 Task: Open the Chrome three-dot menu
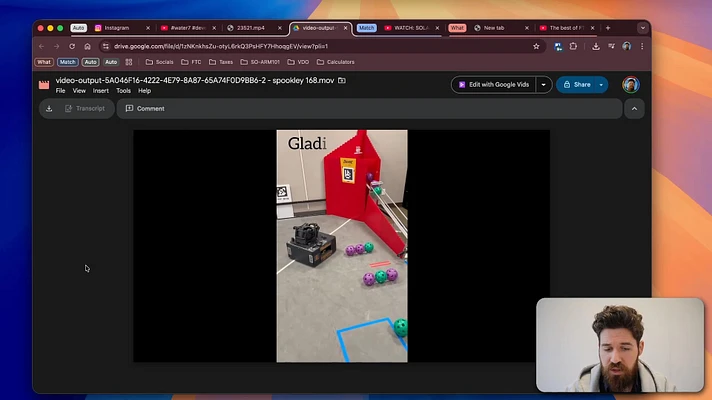point(642,46)
